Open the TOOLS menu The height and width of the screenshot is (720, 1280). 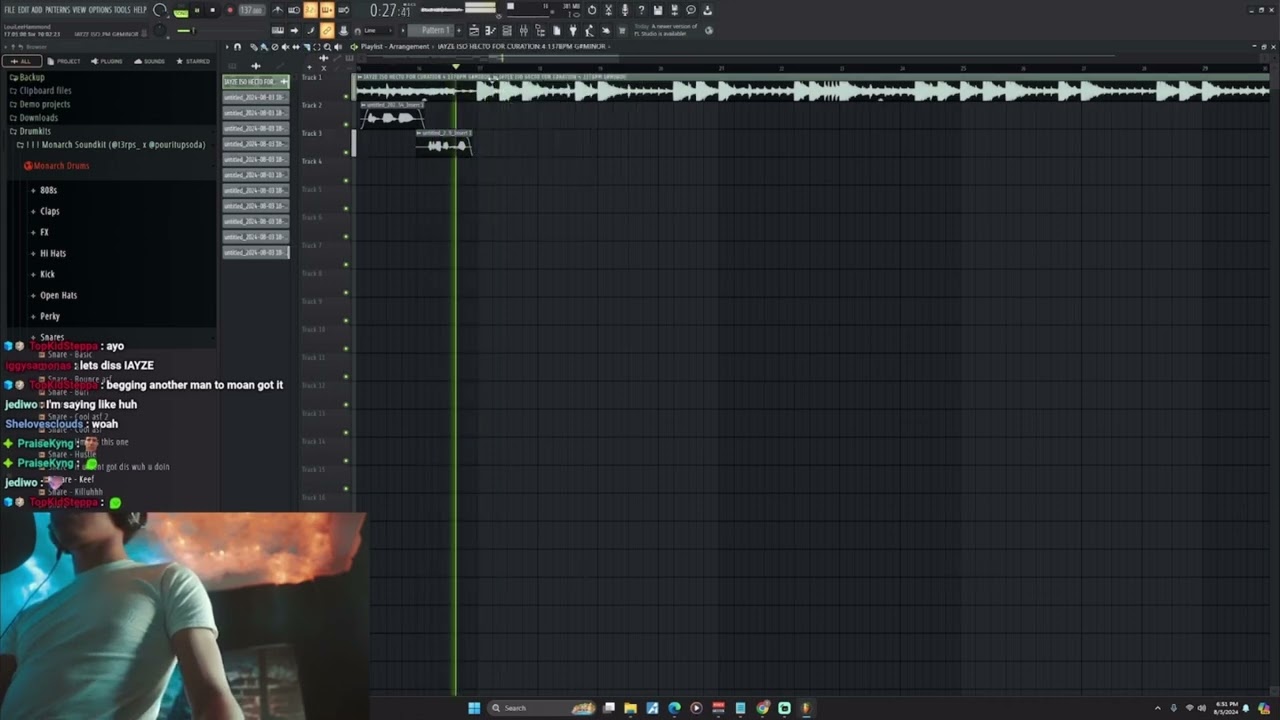[122, 10]
